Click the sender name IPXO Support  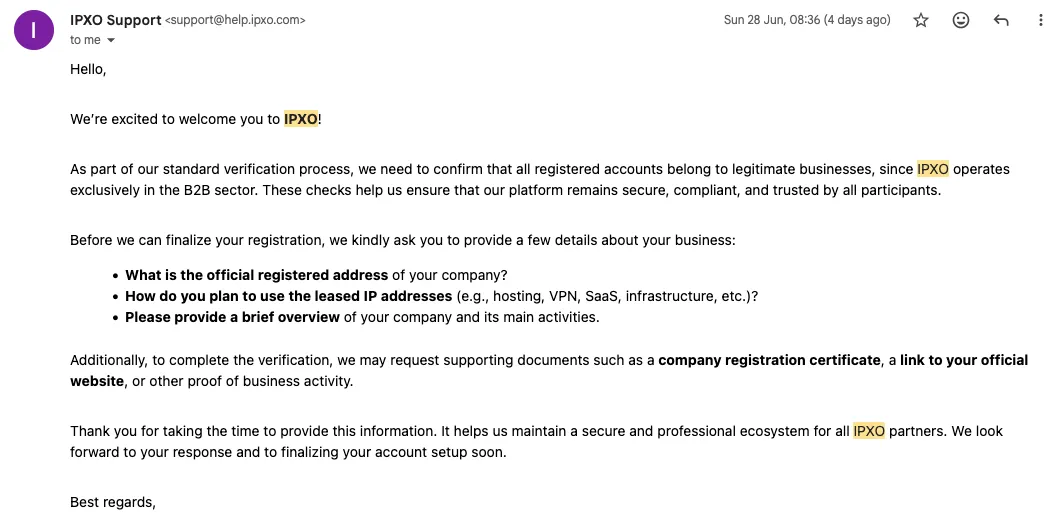click(x=116, y=20)
